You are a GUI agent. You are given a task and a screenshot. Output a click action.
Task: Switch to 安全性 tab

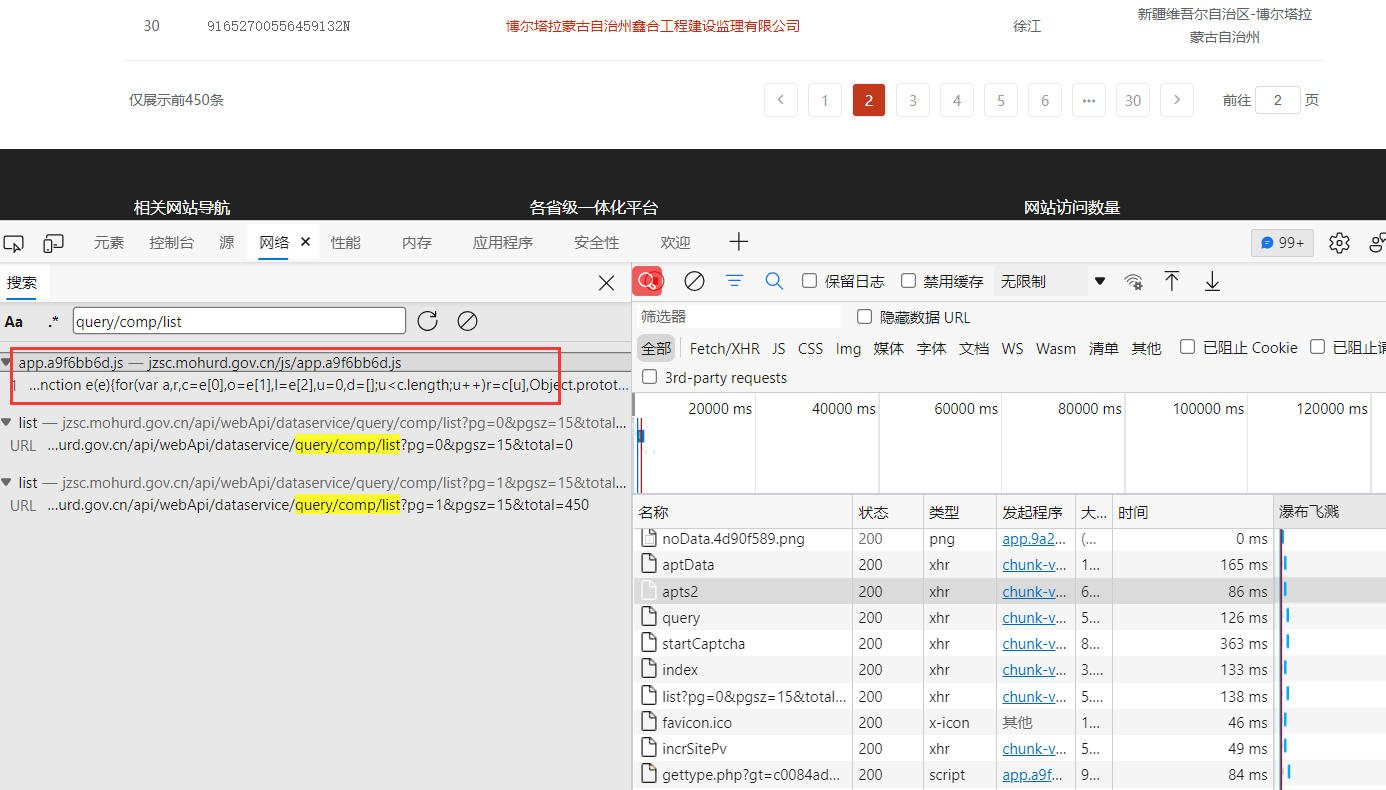pos(597,242)
